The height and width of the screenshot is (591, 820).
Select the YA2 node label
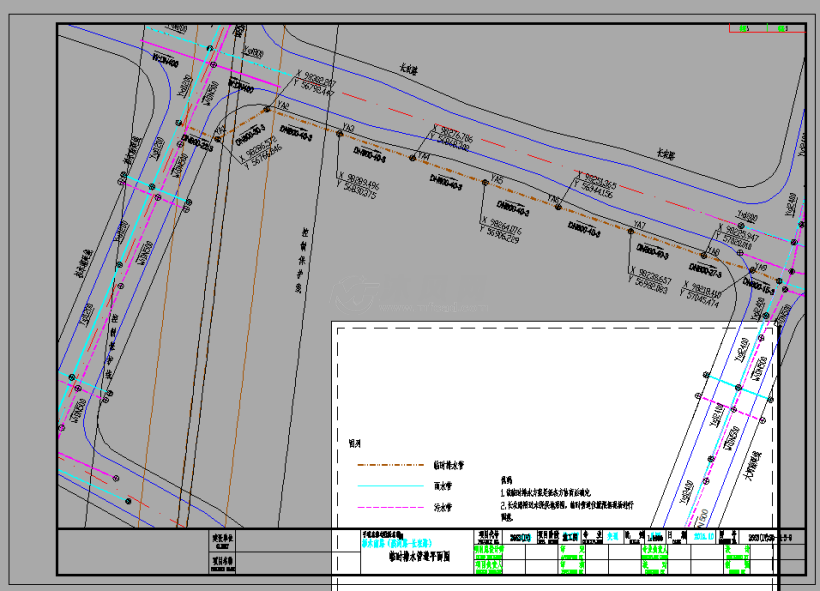point(283,105)
